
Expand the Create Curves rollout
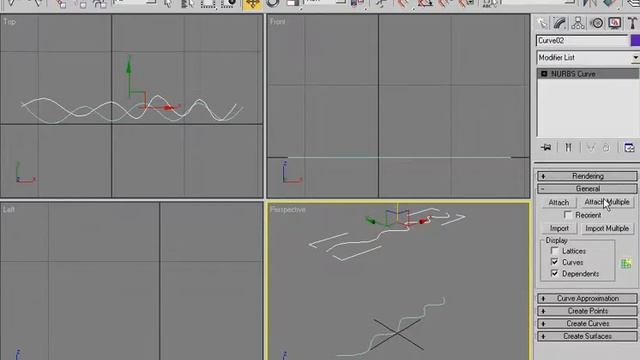click(587, 324)
